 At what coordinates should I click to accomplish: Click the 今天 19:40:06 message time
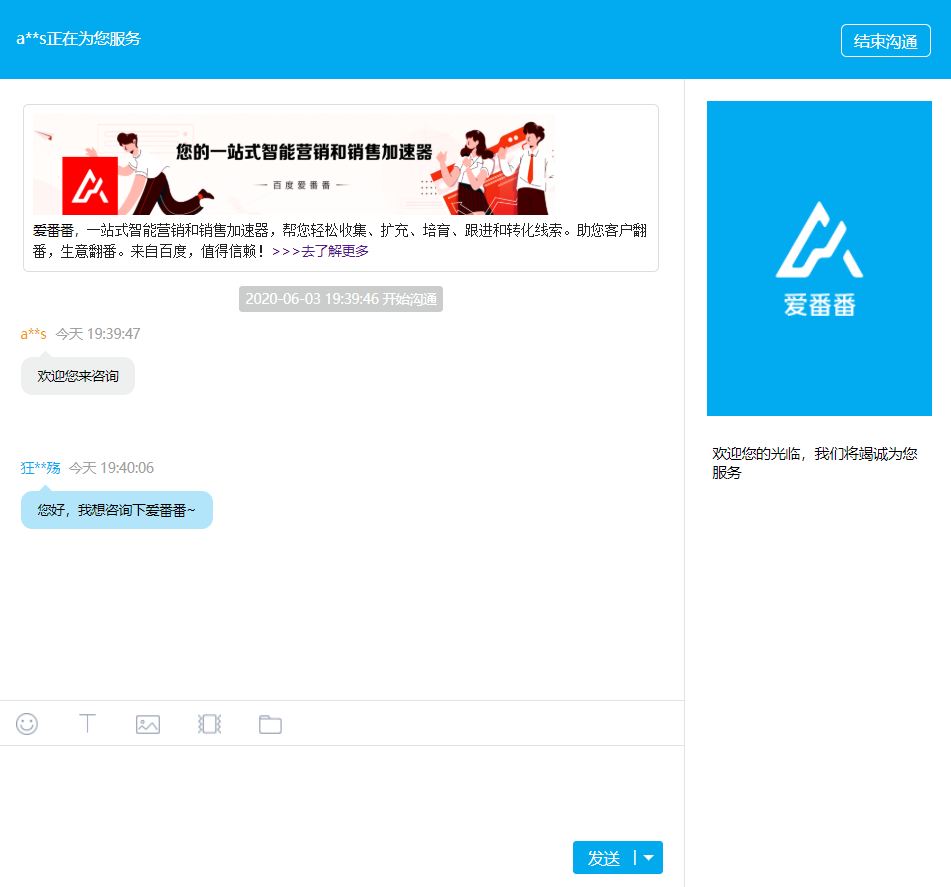(111, 468)
